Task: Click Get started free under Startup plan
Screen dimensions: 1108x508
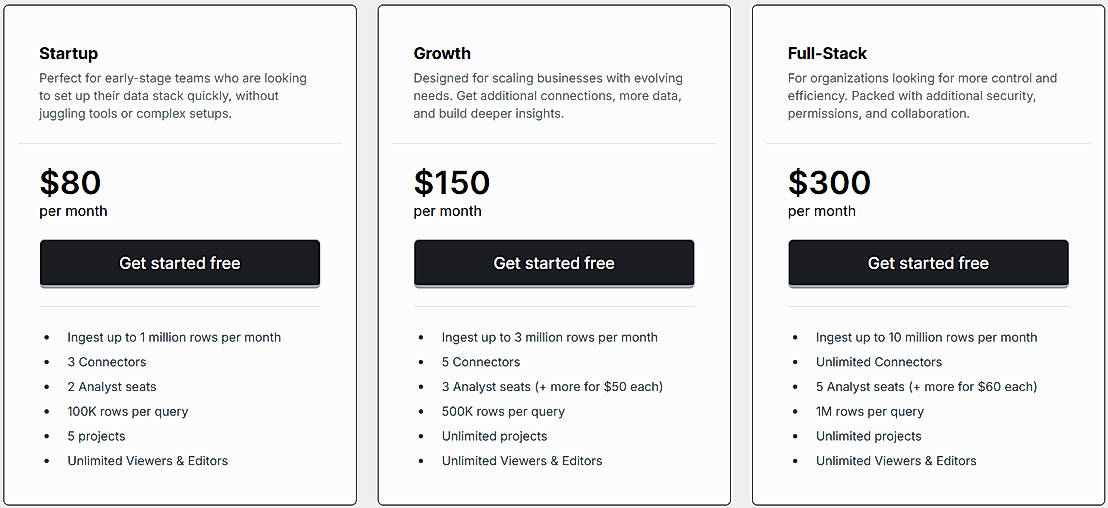Action: [x=180, y=263]
